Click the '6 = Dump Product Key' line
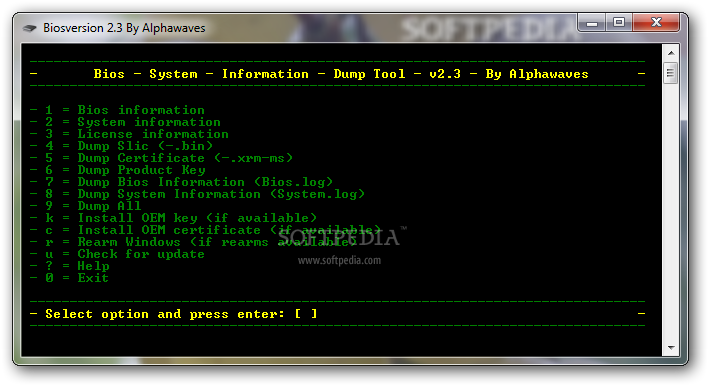Image resolution: width=709 pixels, height=386 pixels. point(118,170)
